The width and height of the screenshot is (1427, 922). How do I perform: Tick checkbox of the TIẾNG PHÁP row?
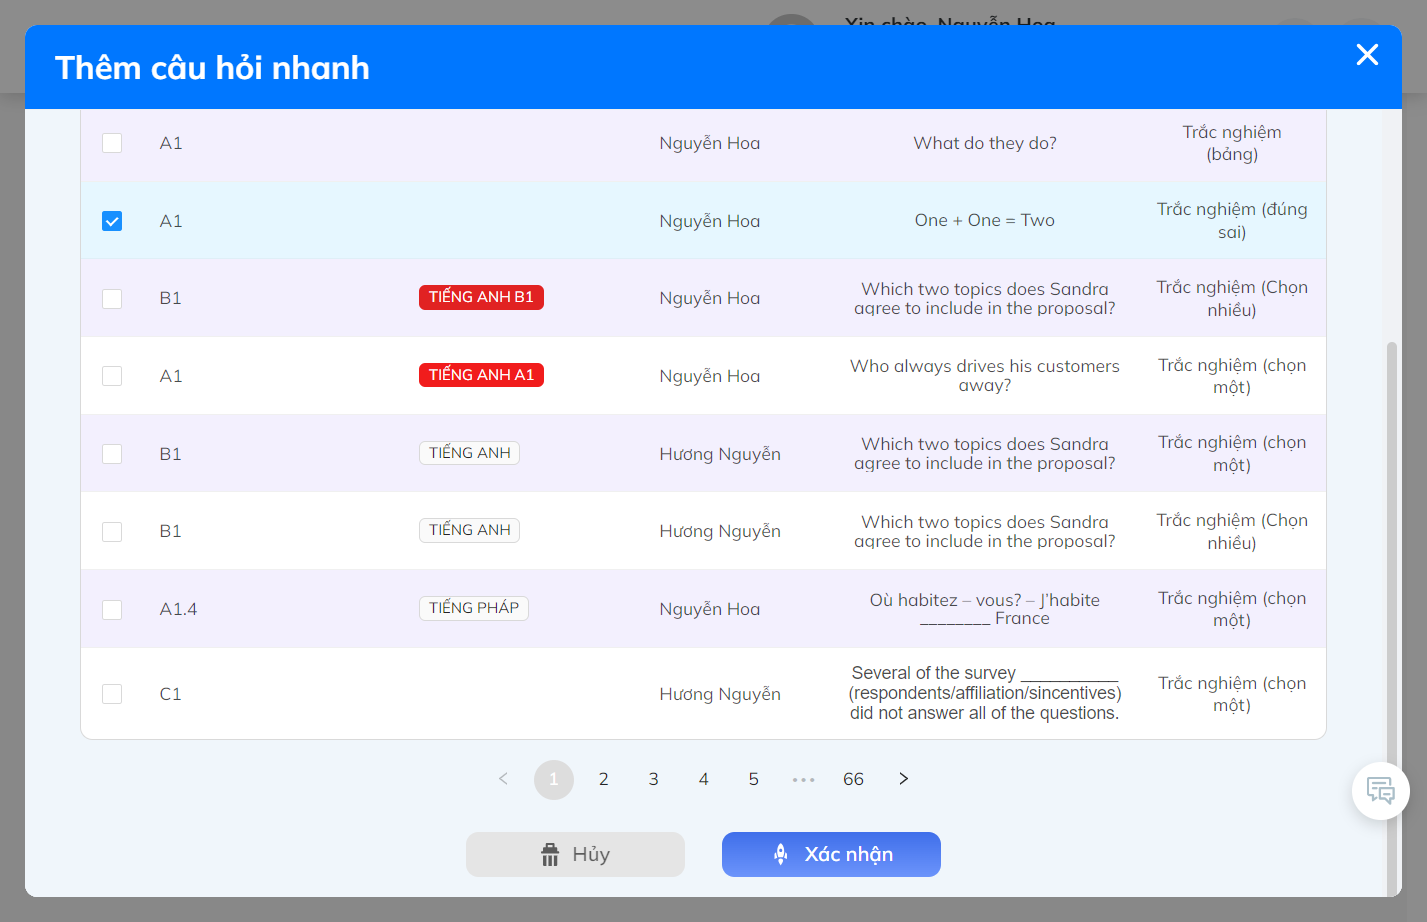pos(112,609)
